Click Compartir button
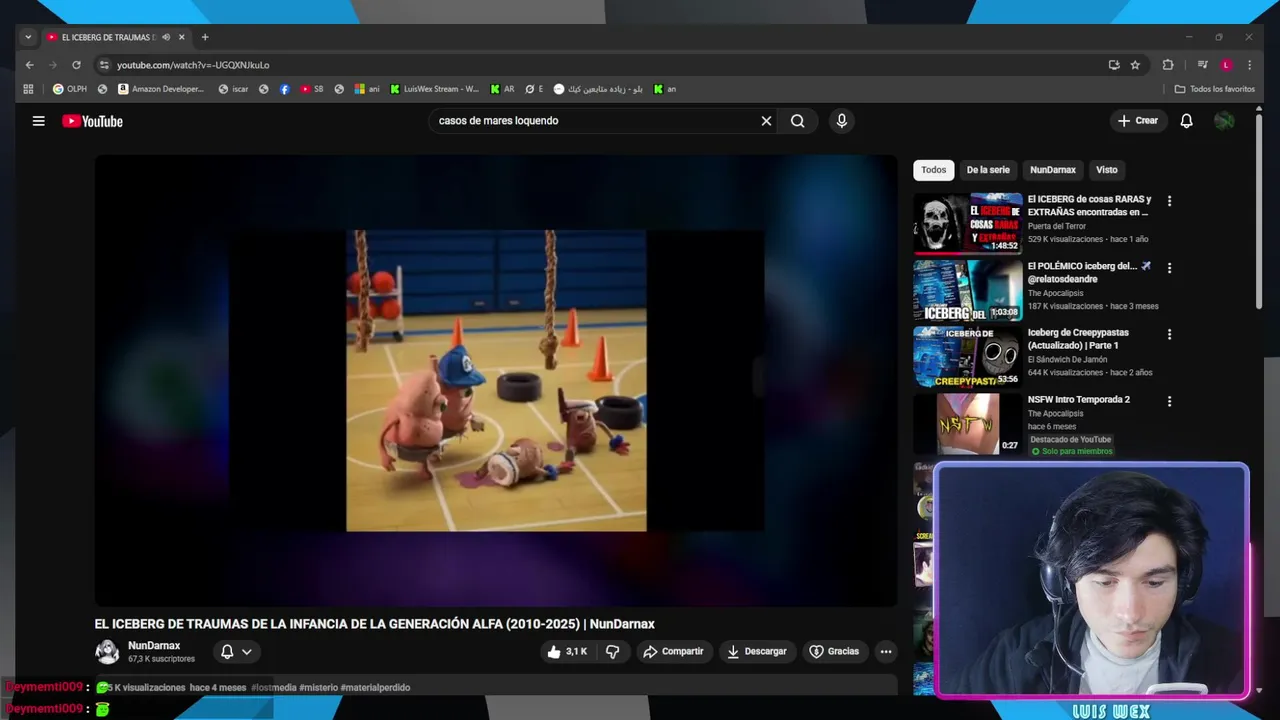Screen dimensions: 1280x720 (674, 651)
